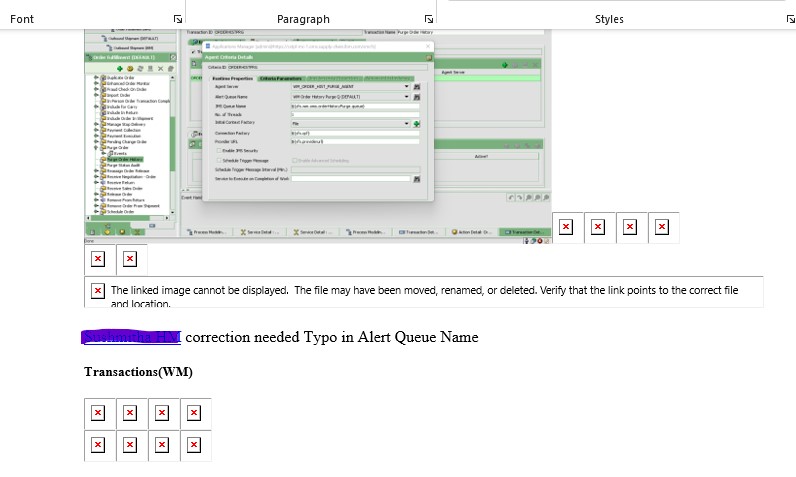Open Alert Queue Name dropdown in embedded screenshot
This screenshot has width=796, height=477.
(x=406, y=96)
